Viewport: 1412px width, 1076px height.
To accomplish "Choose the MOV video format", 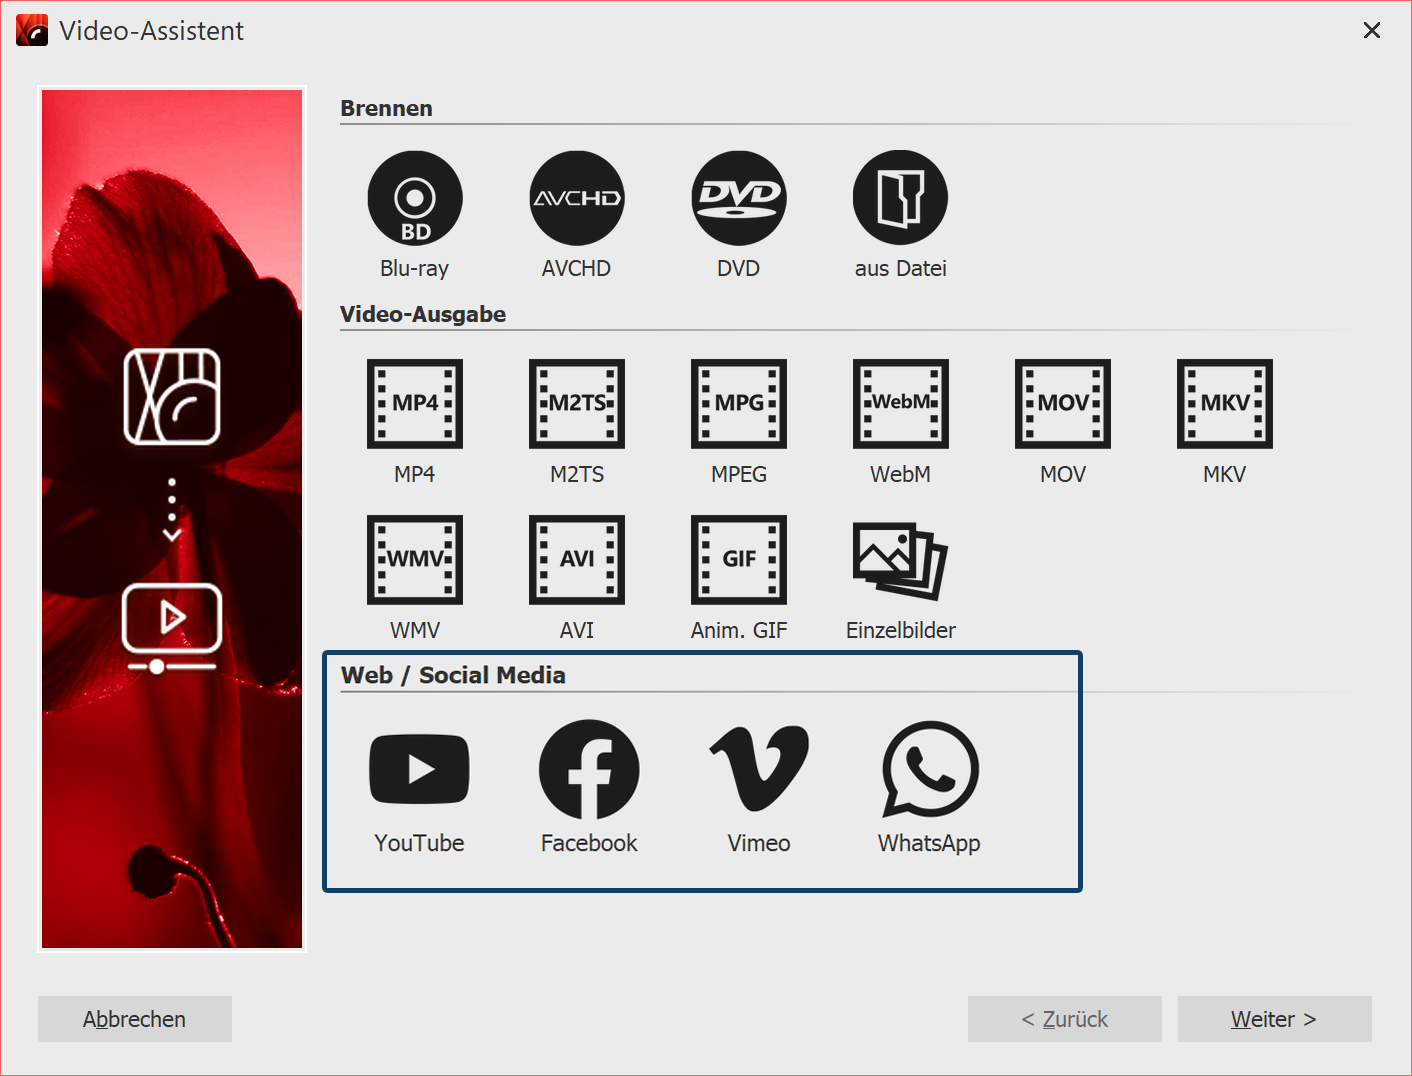I will (x=1062, y=404).
